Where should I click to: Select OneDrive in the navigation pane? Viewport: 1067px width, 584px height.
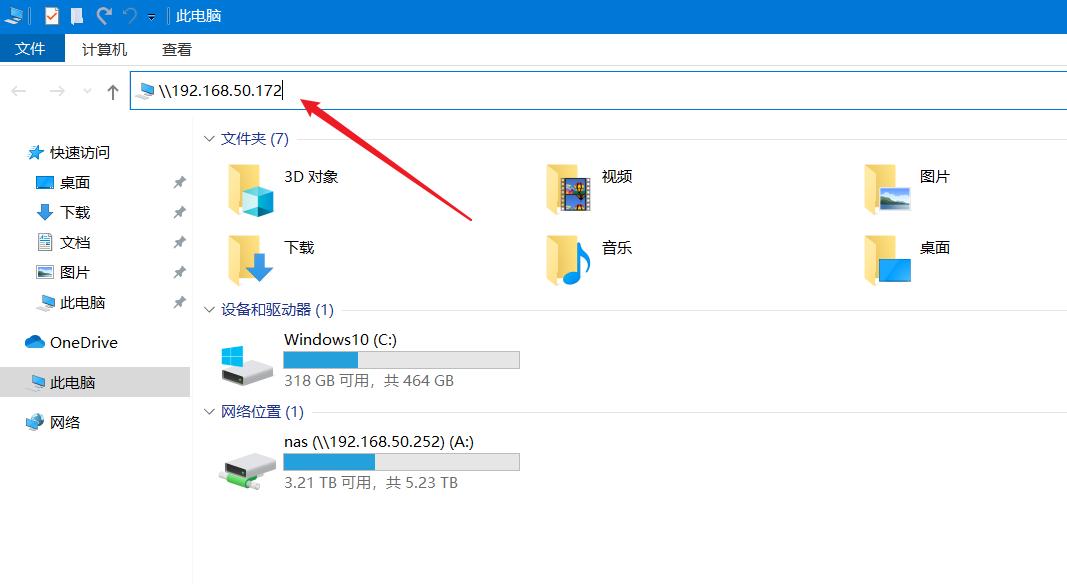coord(83,342)
